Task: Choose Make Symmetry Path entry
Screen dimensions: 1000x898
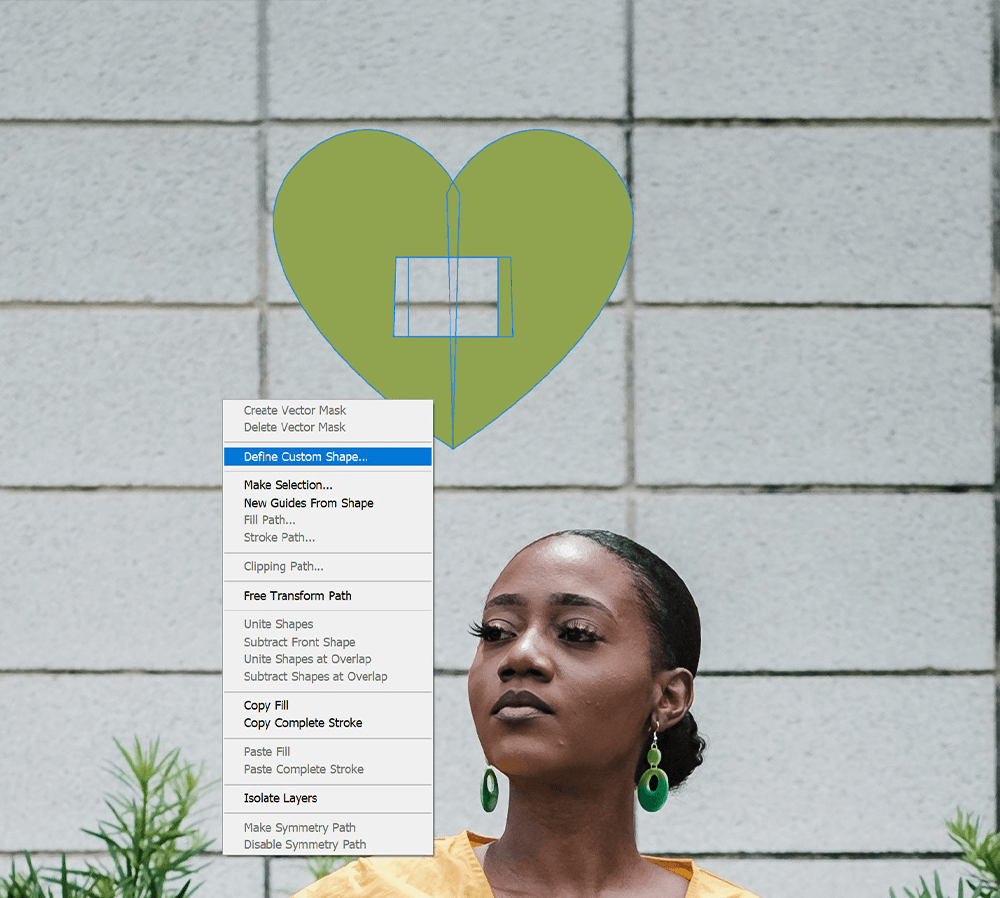Action: (328, 828)
